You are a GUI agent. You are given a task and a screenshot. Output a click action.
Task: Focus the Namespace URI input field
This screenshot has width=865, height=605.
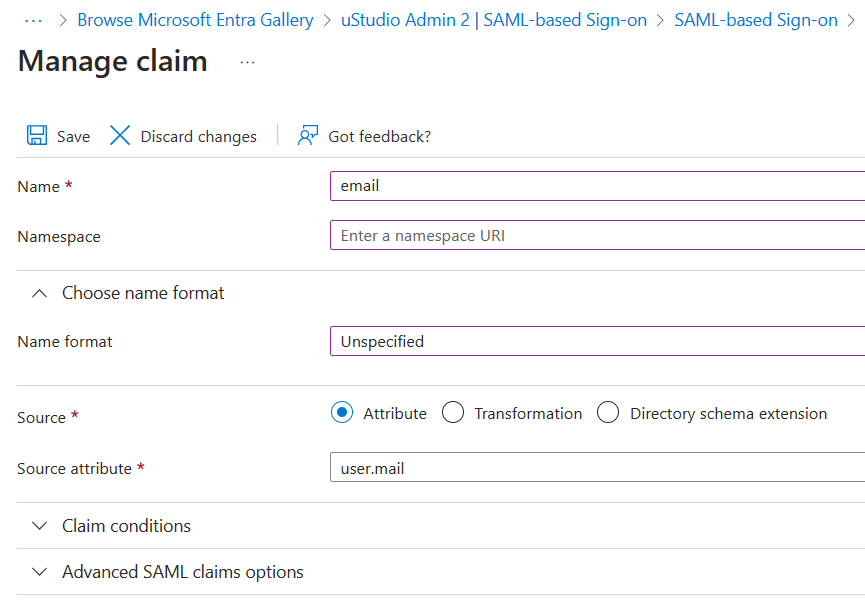tap(596, 236)
